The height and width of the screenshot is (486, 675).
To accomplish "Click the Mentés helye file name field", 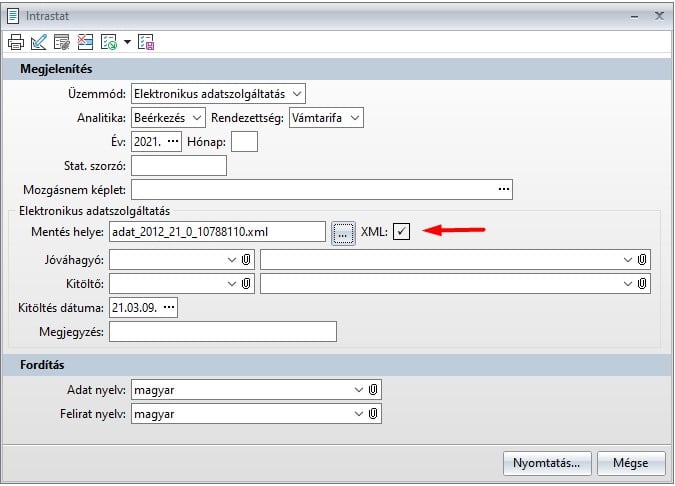I will pyautogui.click(x=217, y=232).
